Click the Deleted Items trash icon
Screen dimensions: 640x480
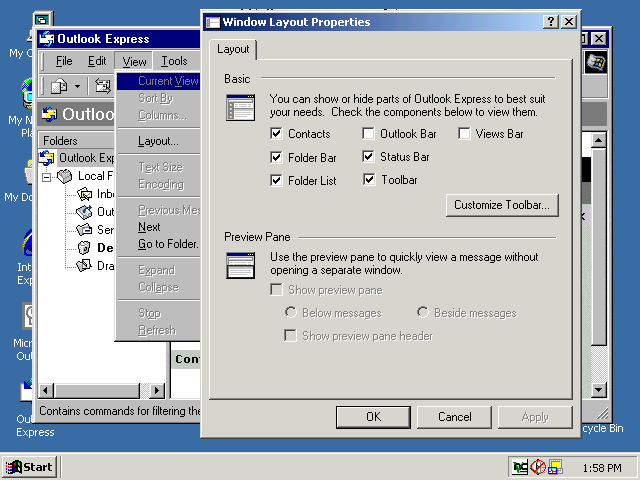point(84,247)
